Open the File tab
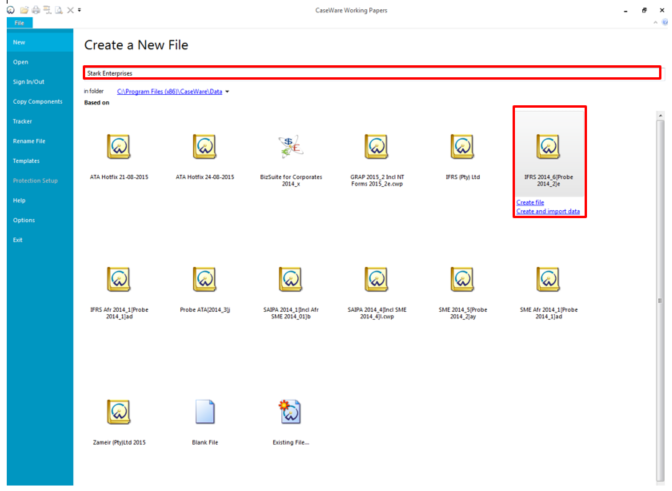The height and width of the screenshot is (491, 672). [19, 23]
